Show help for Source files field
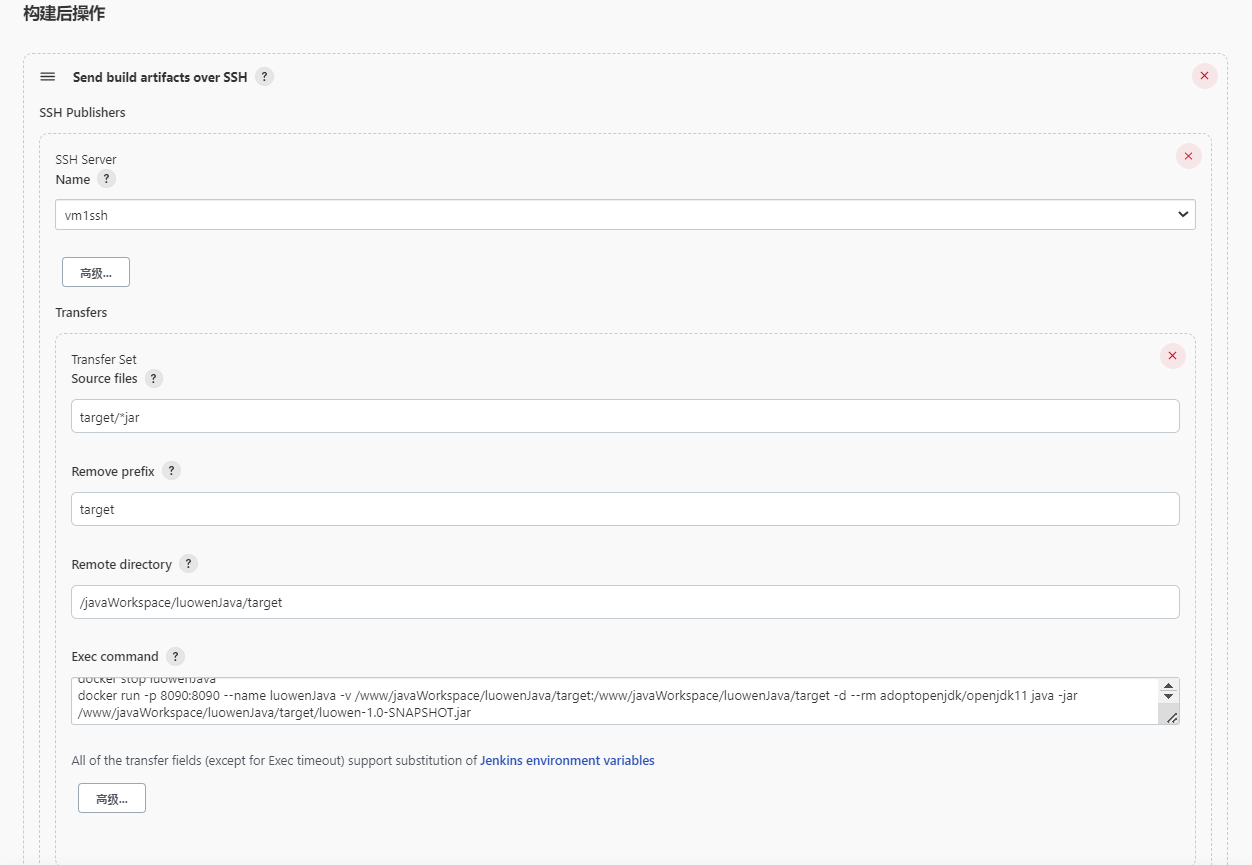1252x865 pixels. tap(154, 379)
